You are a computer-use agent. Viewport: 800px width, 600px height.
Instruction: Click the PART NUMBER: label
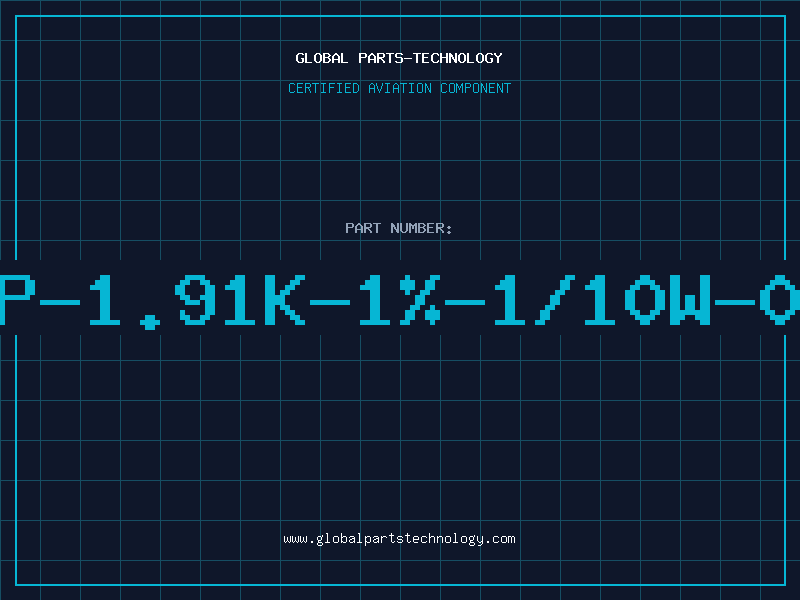coord(399,228)
